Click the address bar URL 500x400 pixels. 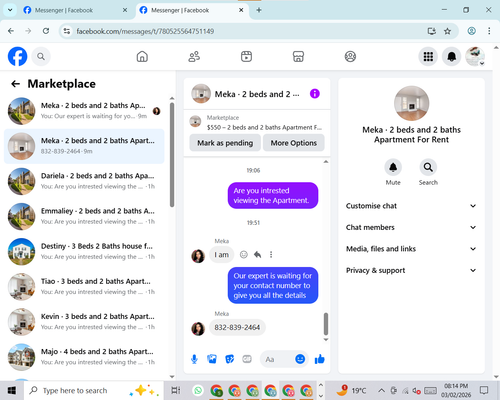pos(145,31)
